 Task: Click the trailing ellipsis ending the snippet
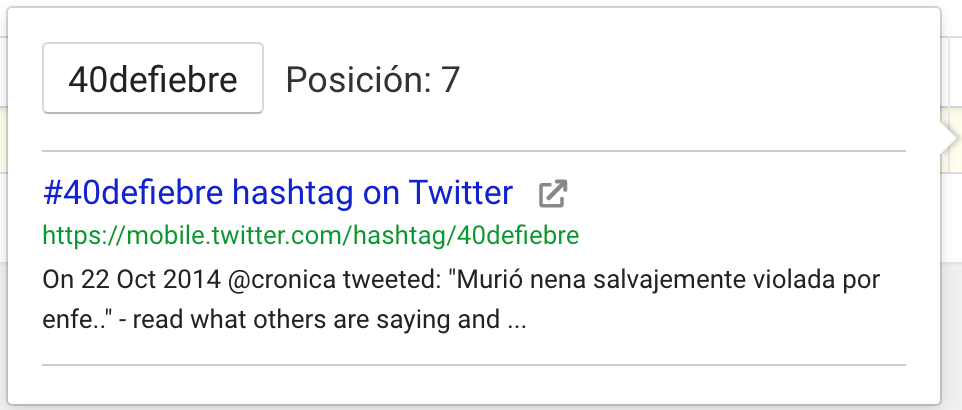click(516, 322)
